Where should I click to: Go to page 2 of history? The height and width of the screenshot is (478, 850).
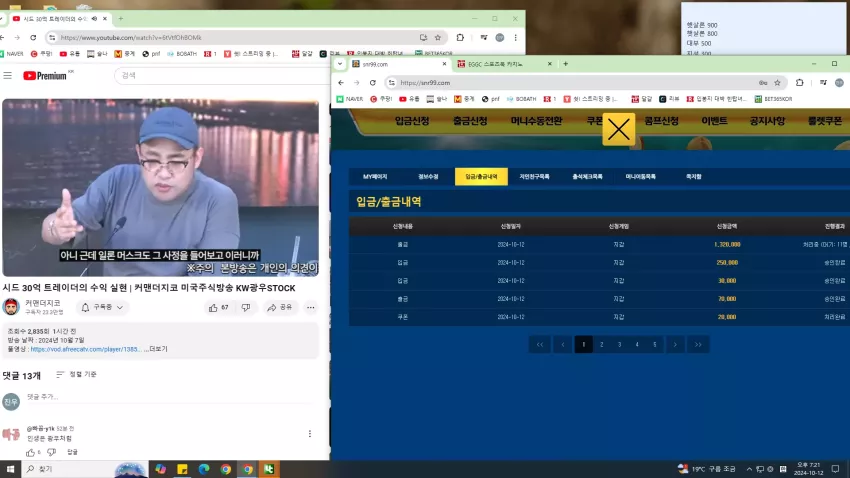coord(601,345)
